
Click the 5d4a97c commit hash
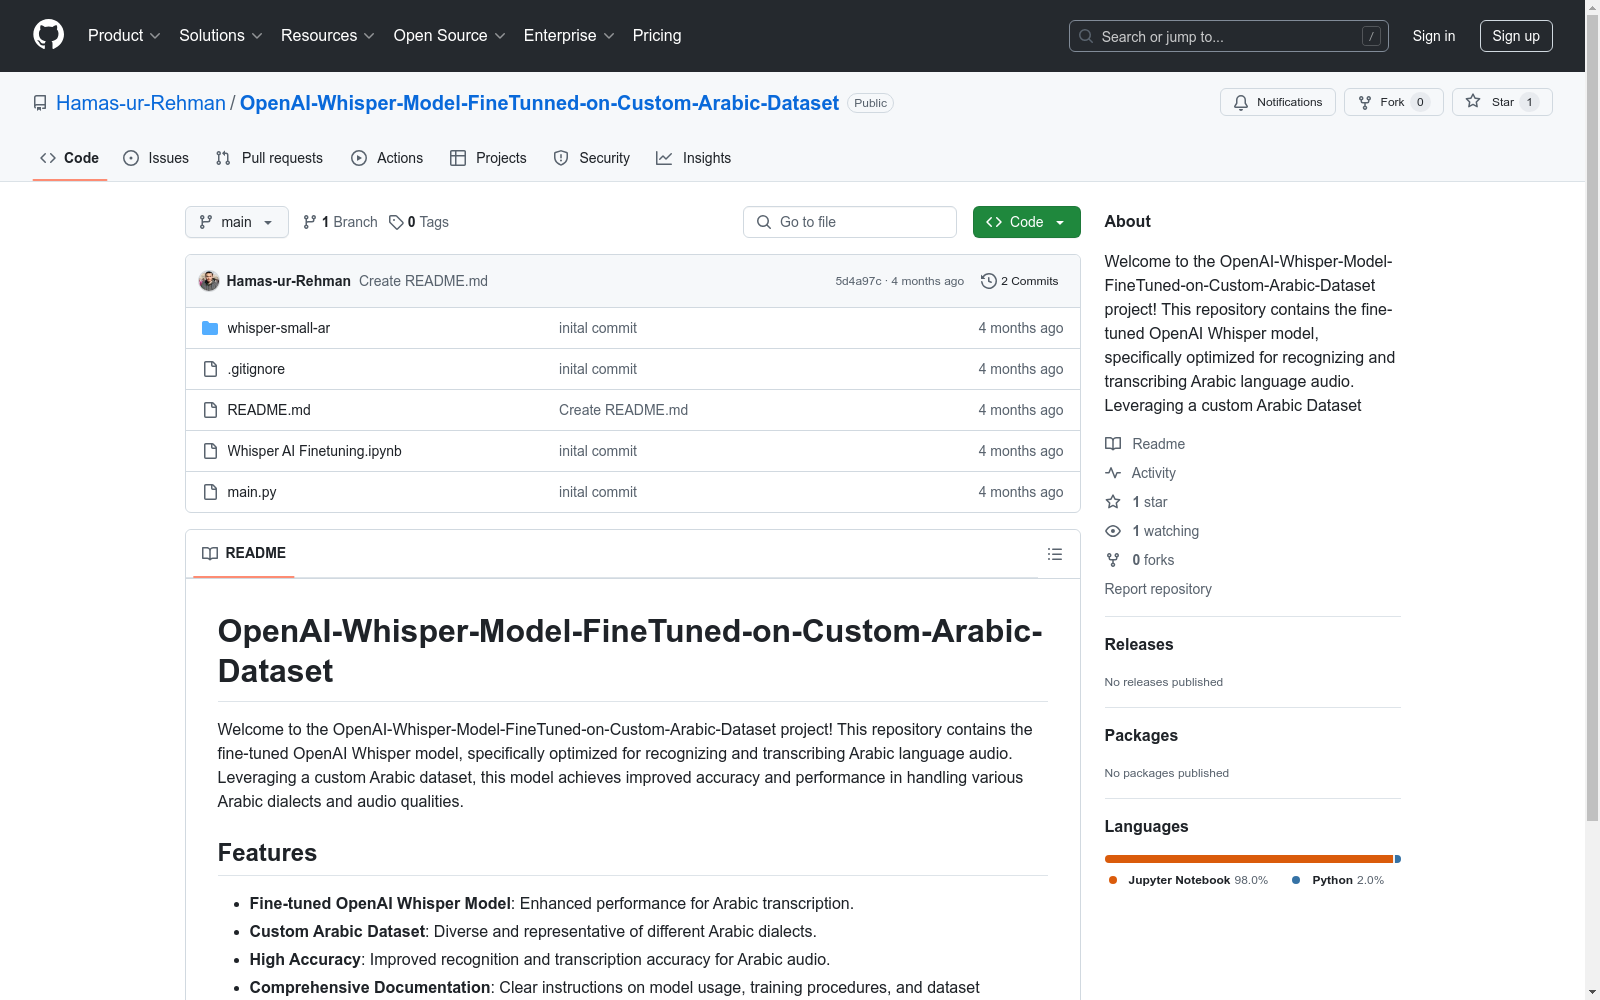[x=858, y=281]
